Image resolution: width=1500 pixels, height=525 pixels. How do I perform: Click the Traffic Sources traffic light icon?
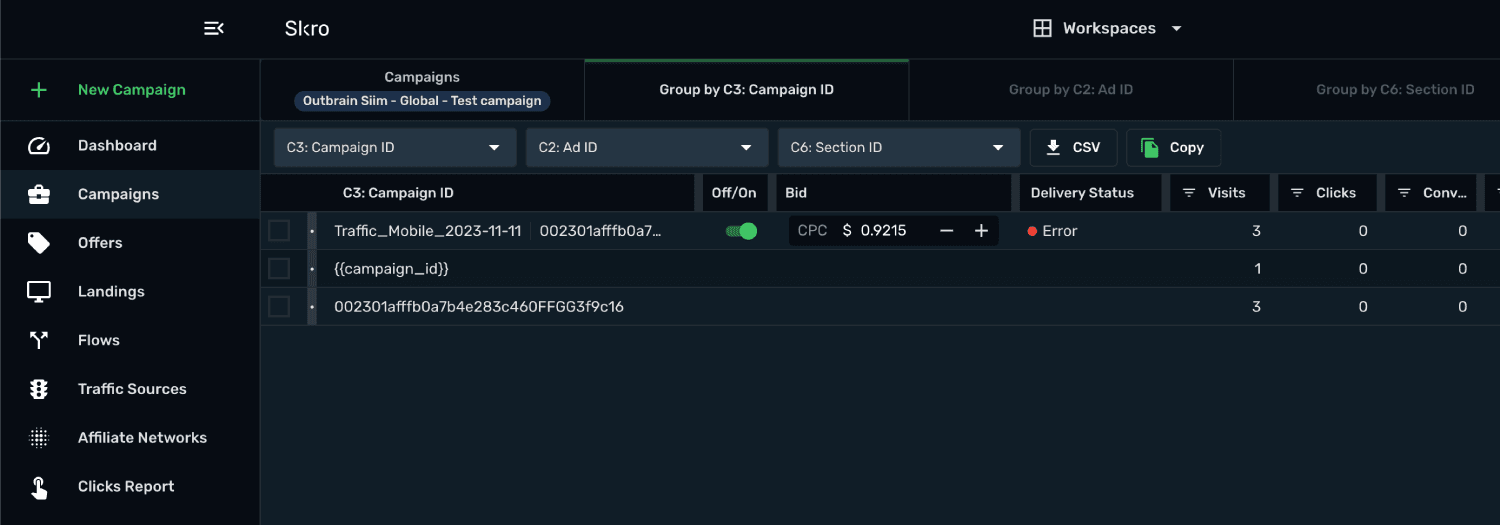39,389
